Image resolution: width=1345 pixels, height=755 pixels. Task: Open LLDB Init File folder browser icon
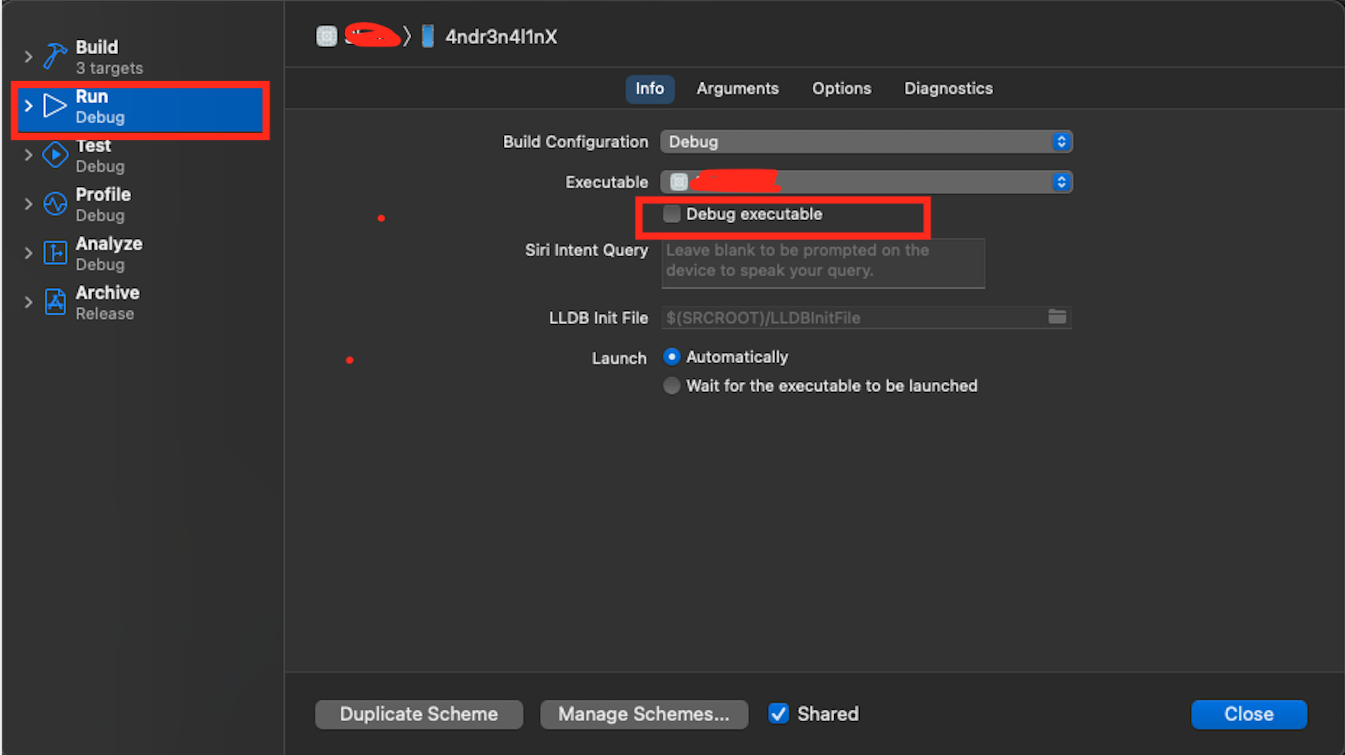tap(1057, 317)
